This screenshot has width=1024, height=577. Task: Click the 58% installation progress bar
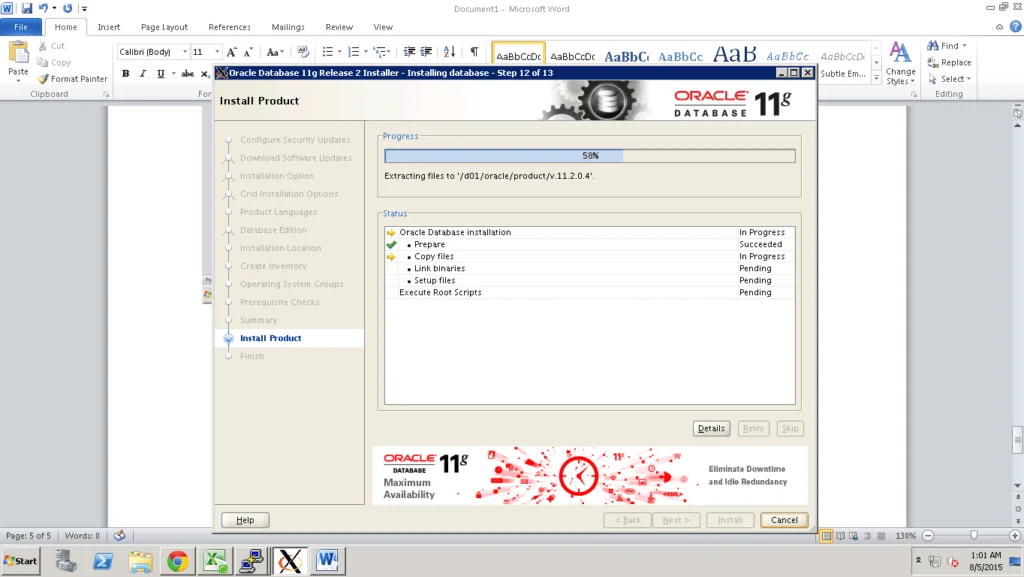[x=590, y=155]
